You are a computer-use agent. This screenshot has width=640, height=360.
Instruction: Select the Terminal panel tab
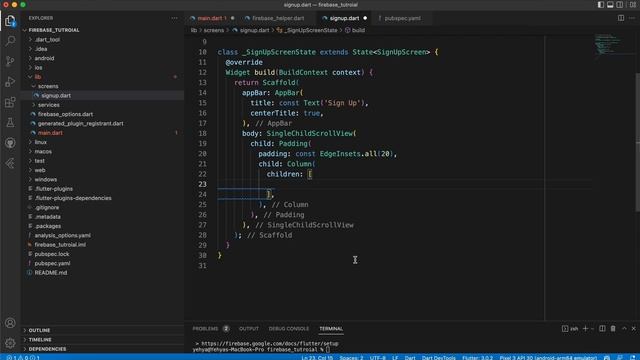point(331,329)
